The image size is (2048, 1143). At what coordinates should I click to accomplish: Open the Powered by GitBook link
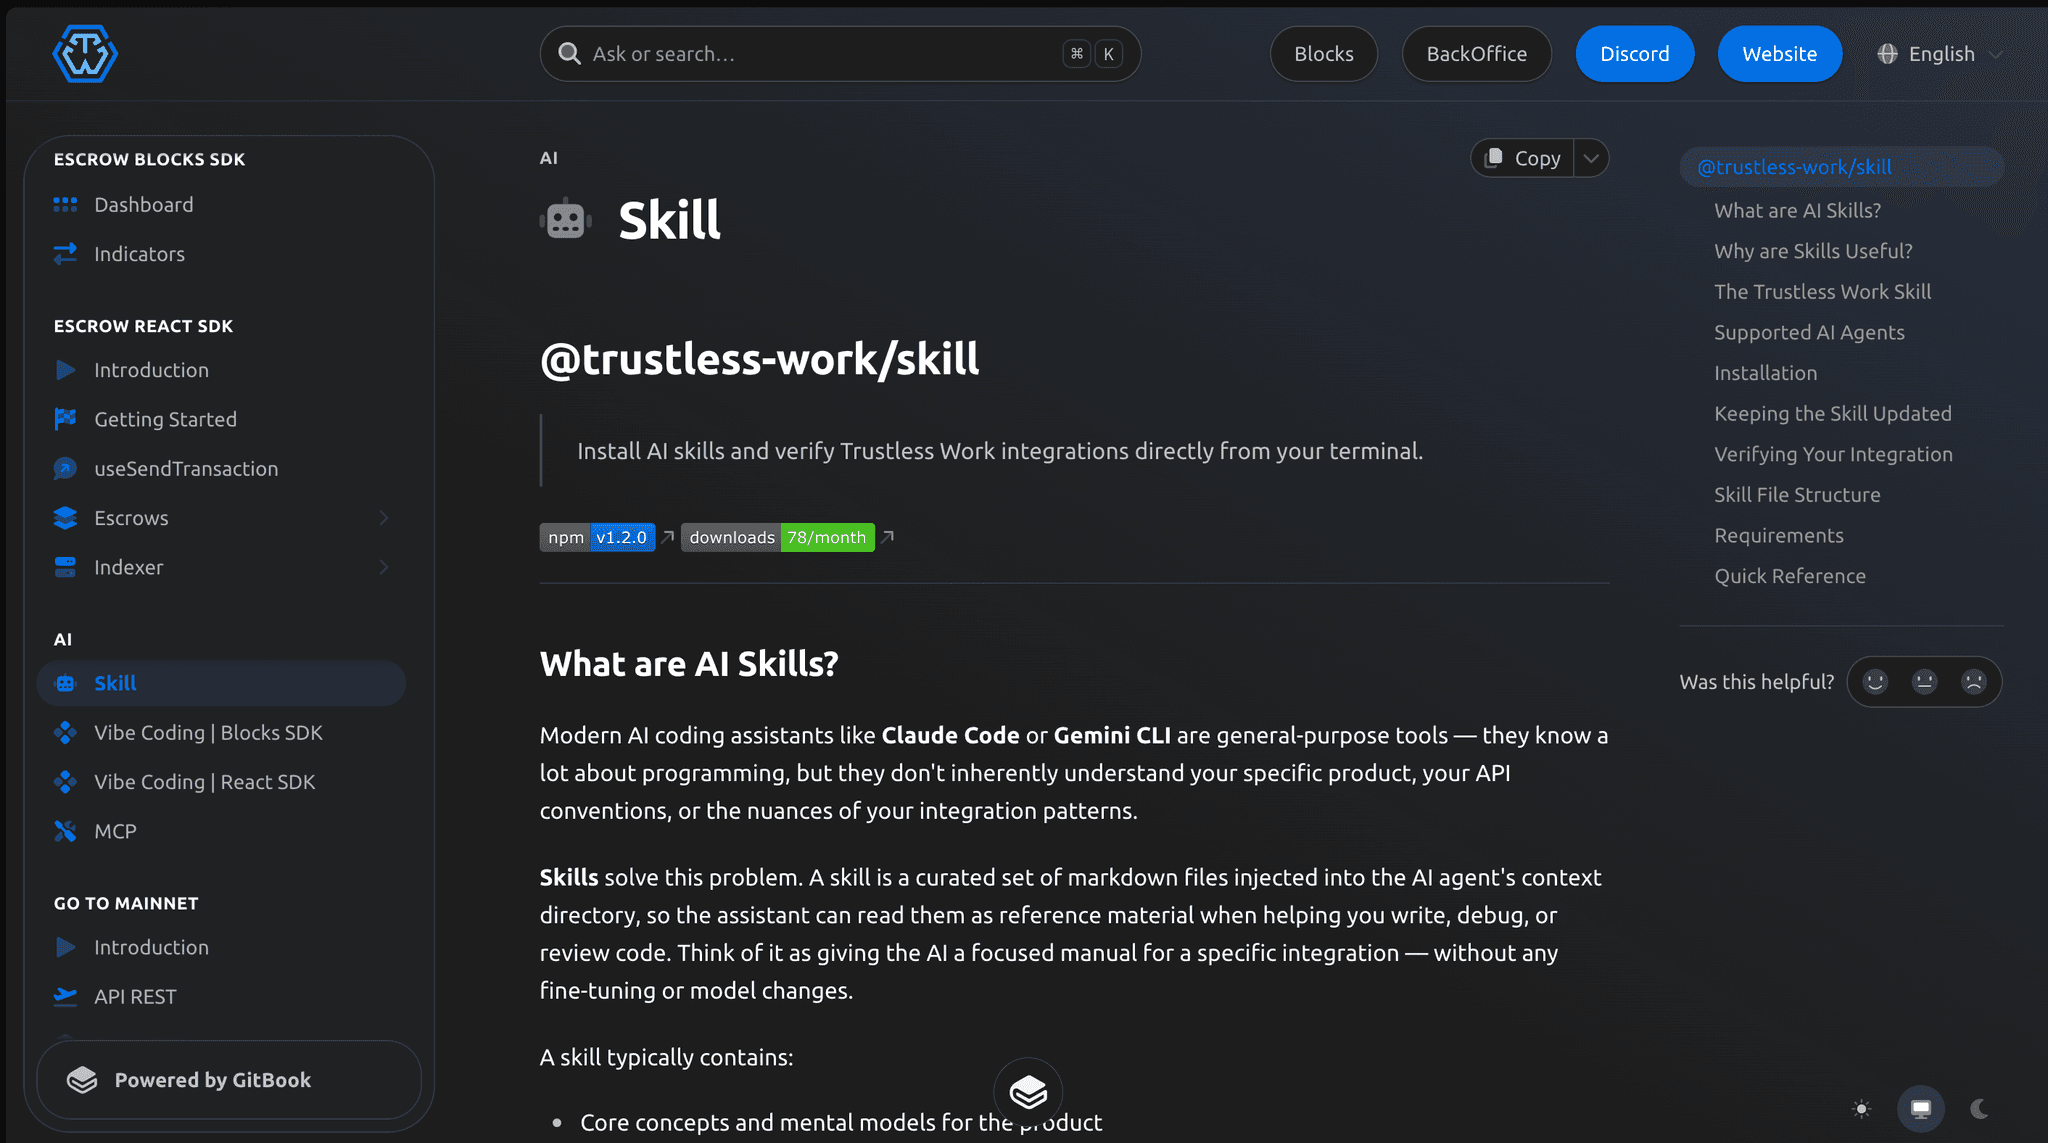point(229,1080)
